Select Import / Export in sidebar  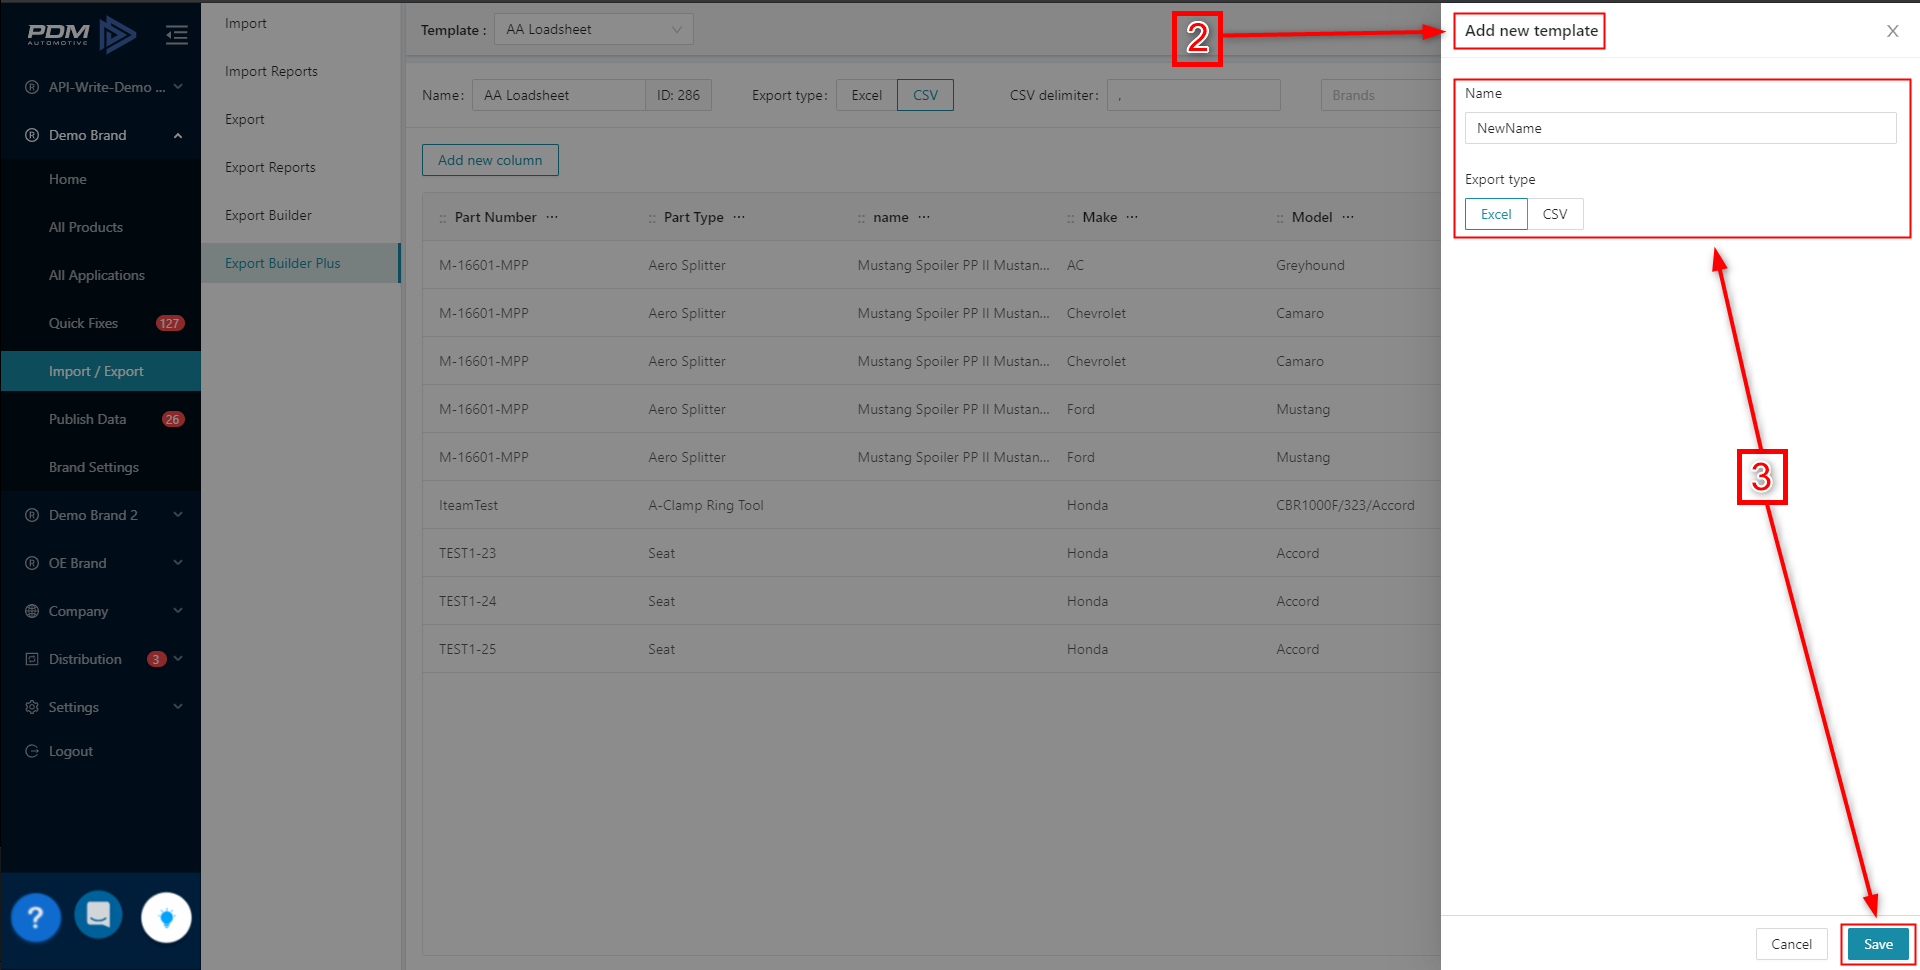101,371
